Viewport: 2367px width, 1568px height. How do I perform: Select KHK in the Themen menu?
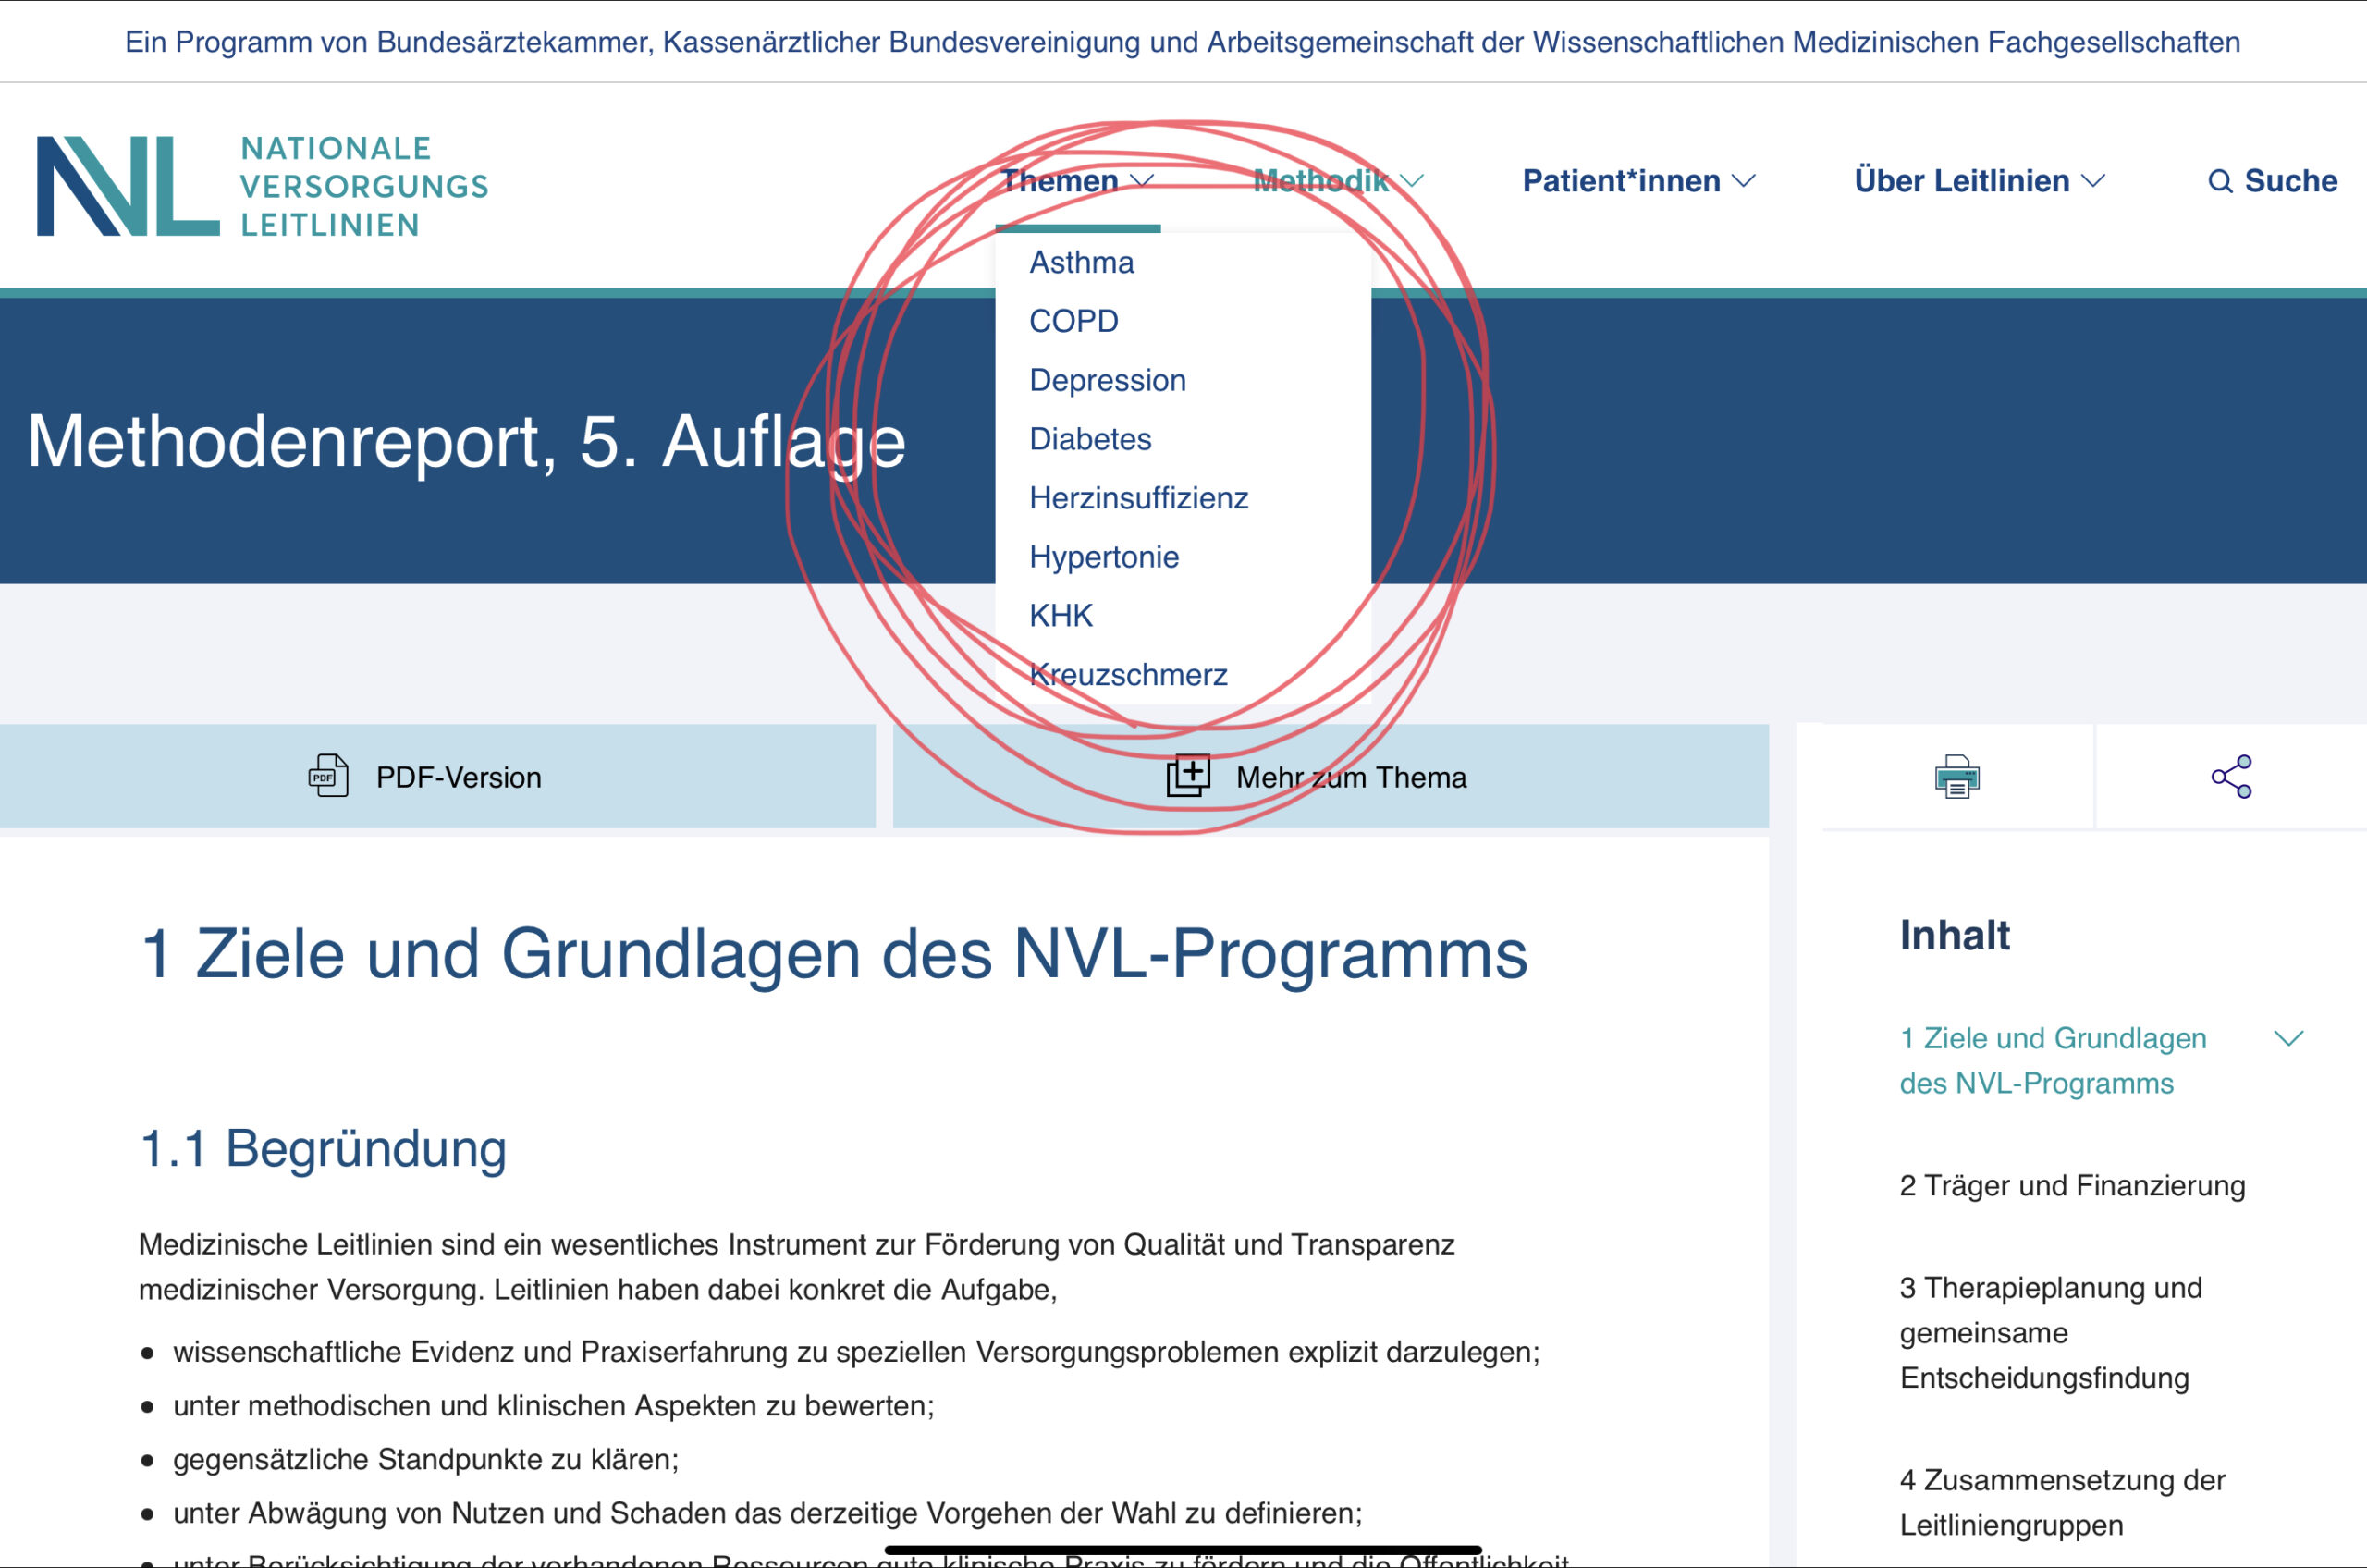(x=1061, y=616)
